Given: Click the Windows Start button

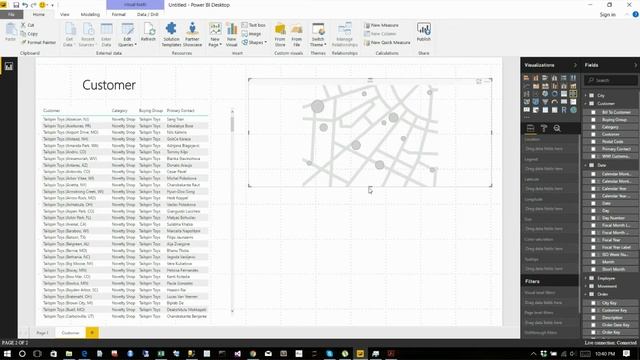Looking at the screenshot, I should click(x=7, y=353).
